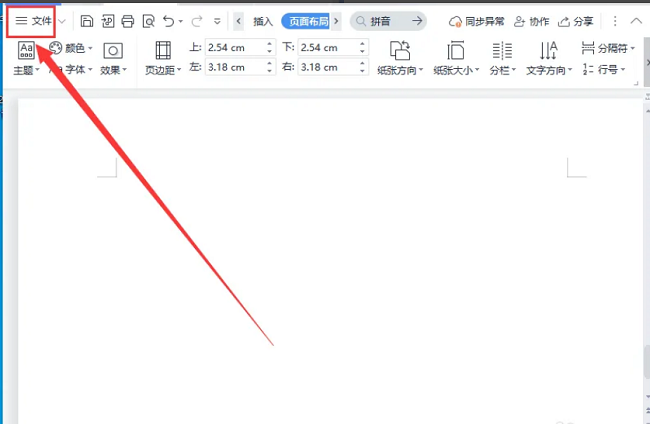Click the Print icon

point(128,21)
